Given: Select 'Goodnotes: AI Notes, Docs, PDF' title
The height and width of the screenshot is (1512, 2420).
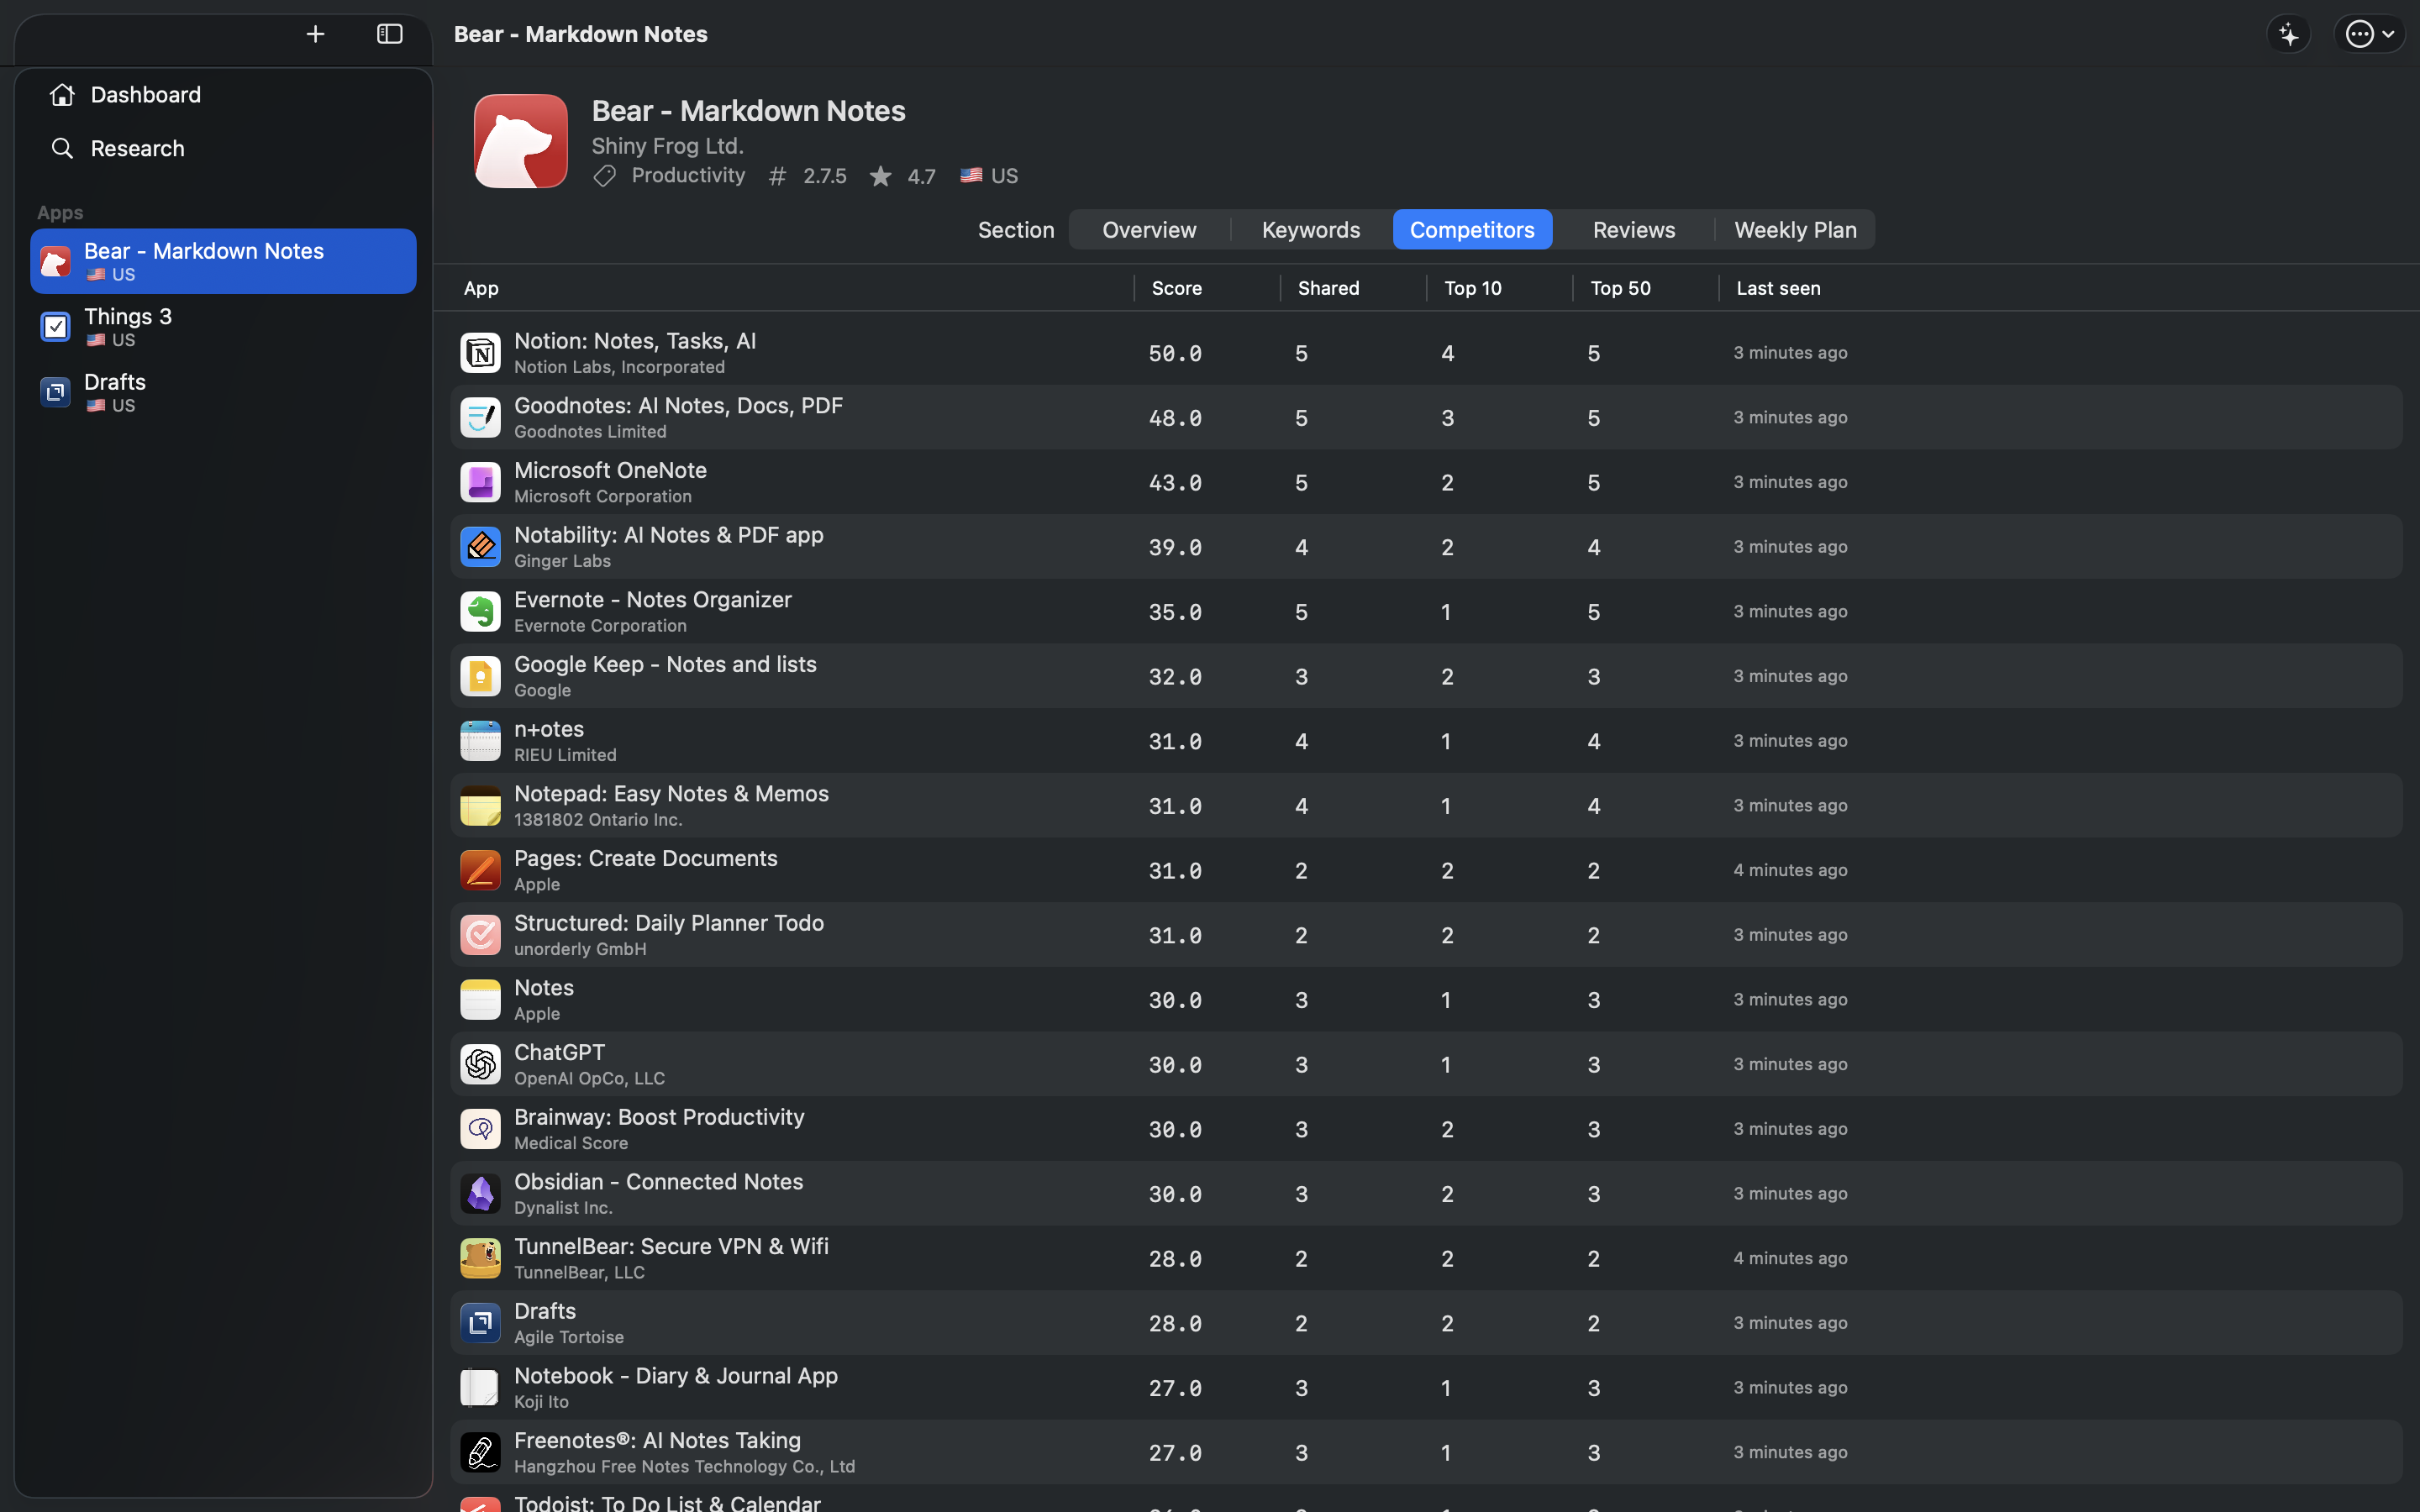Looking at the screenshot, I should (x=678, y=406).
